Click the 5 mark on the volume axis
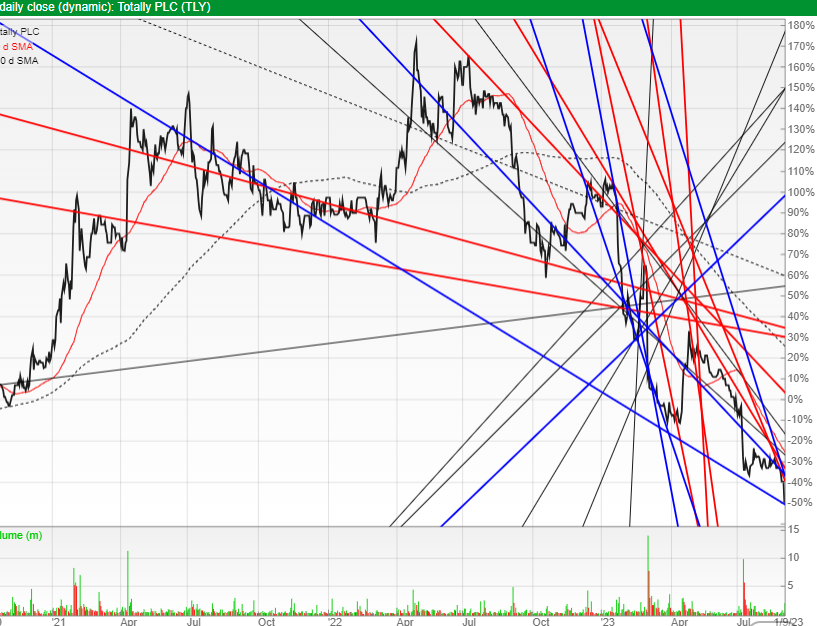The height and width of the screenshot is (626, 817). click(790, 586)
